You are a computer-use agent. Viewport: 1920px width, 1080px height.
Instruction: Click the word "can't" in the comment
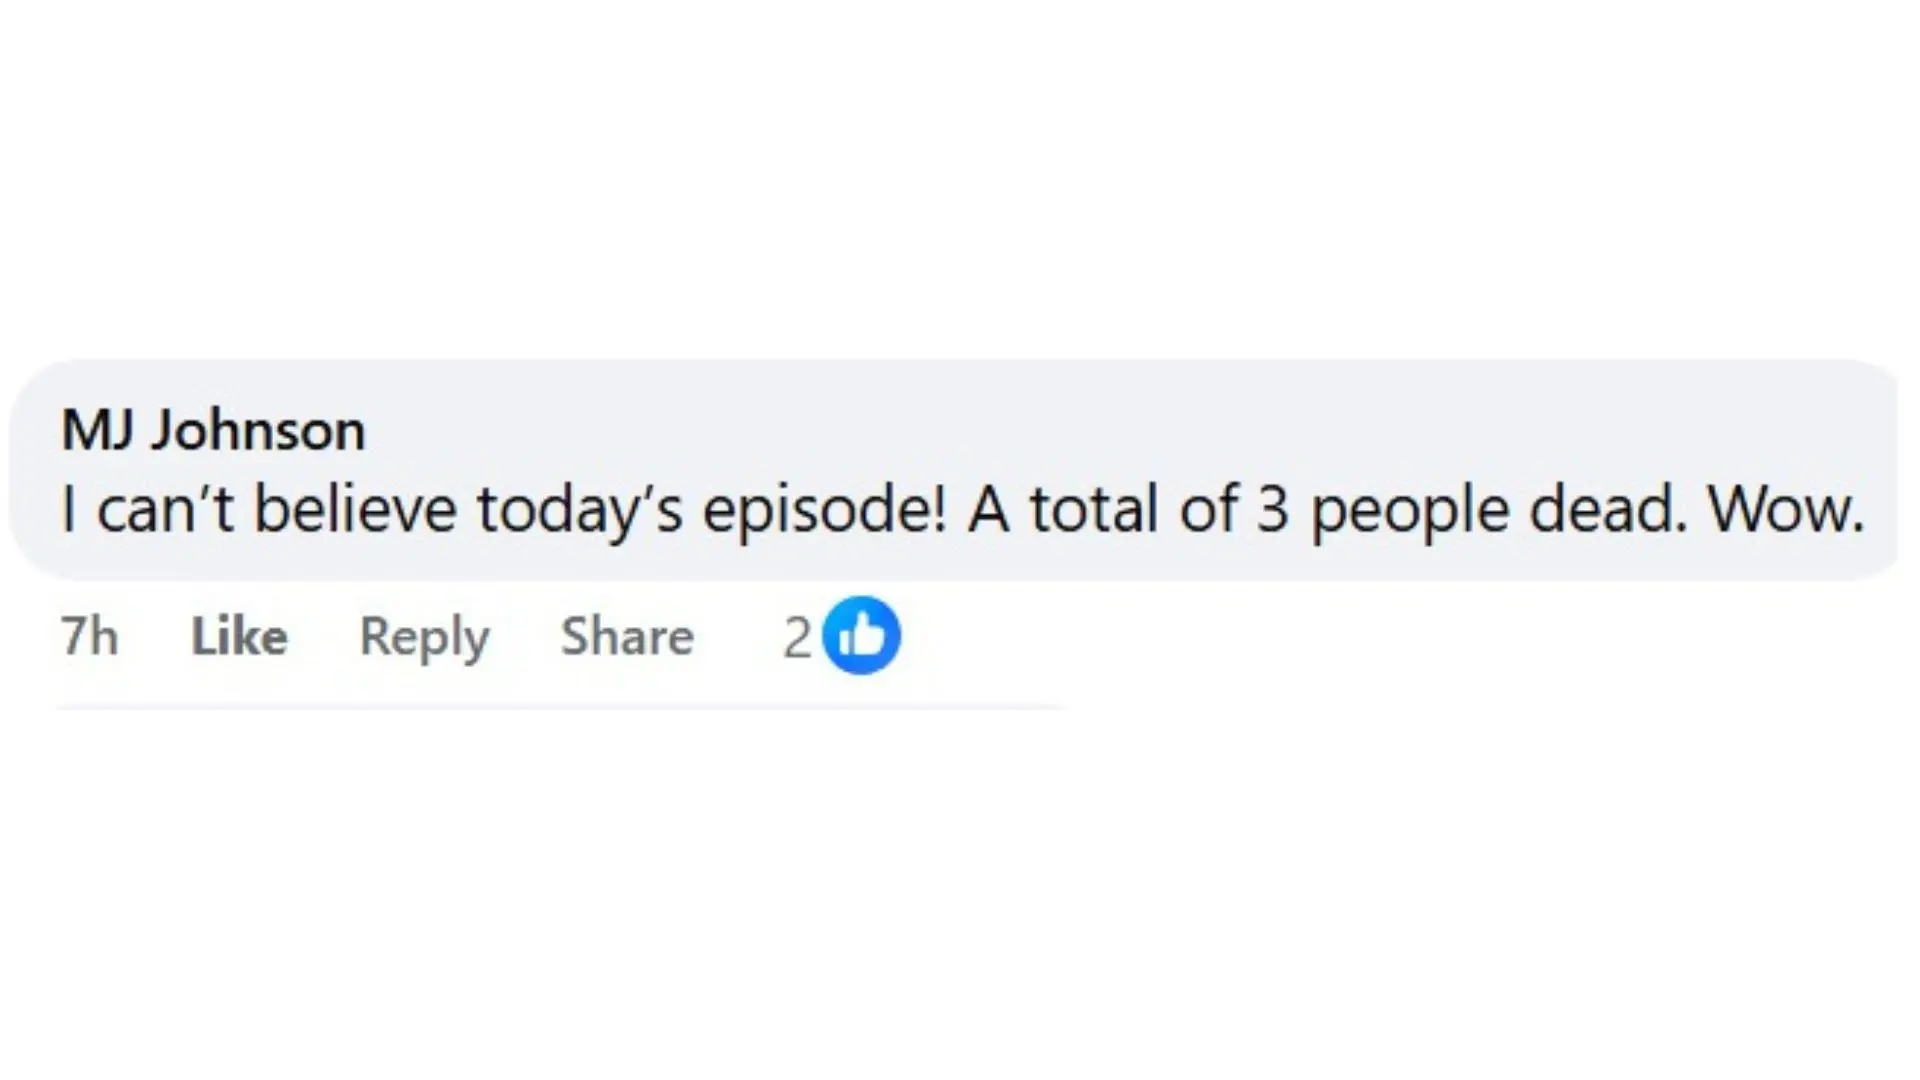click(164, 510)
